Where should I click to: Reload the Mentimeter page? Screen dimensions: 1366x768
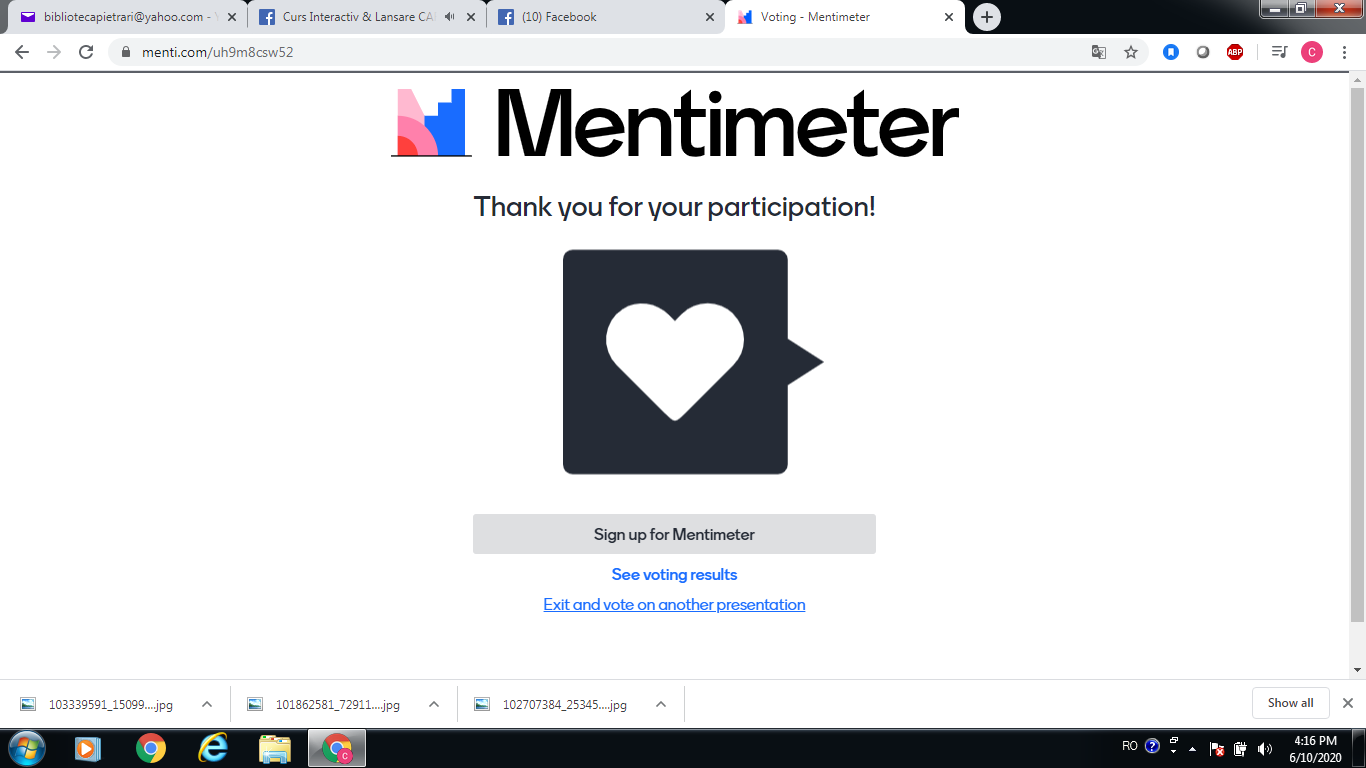86,52
